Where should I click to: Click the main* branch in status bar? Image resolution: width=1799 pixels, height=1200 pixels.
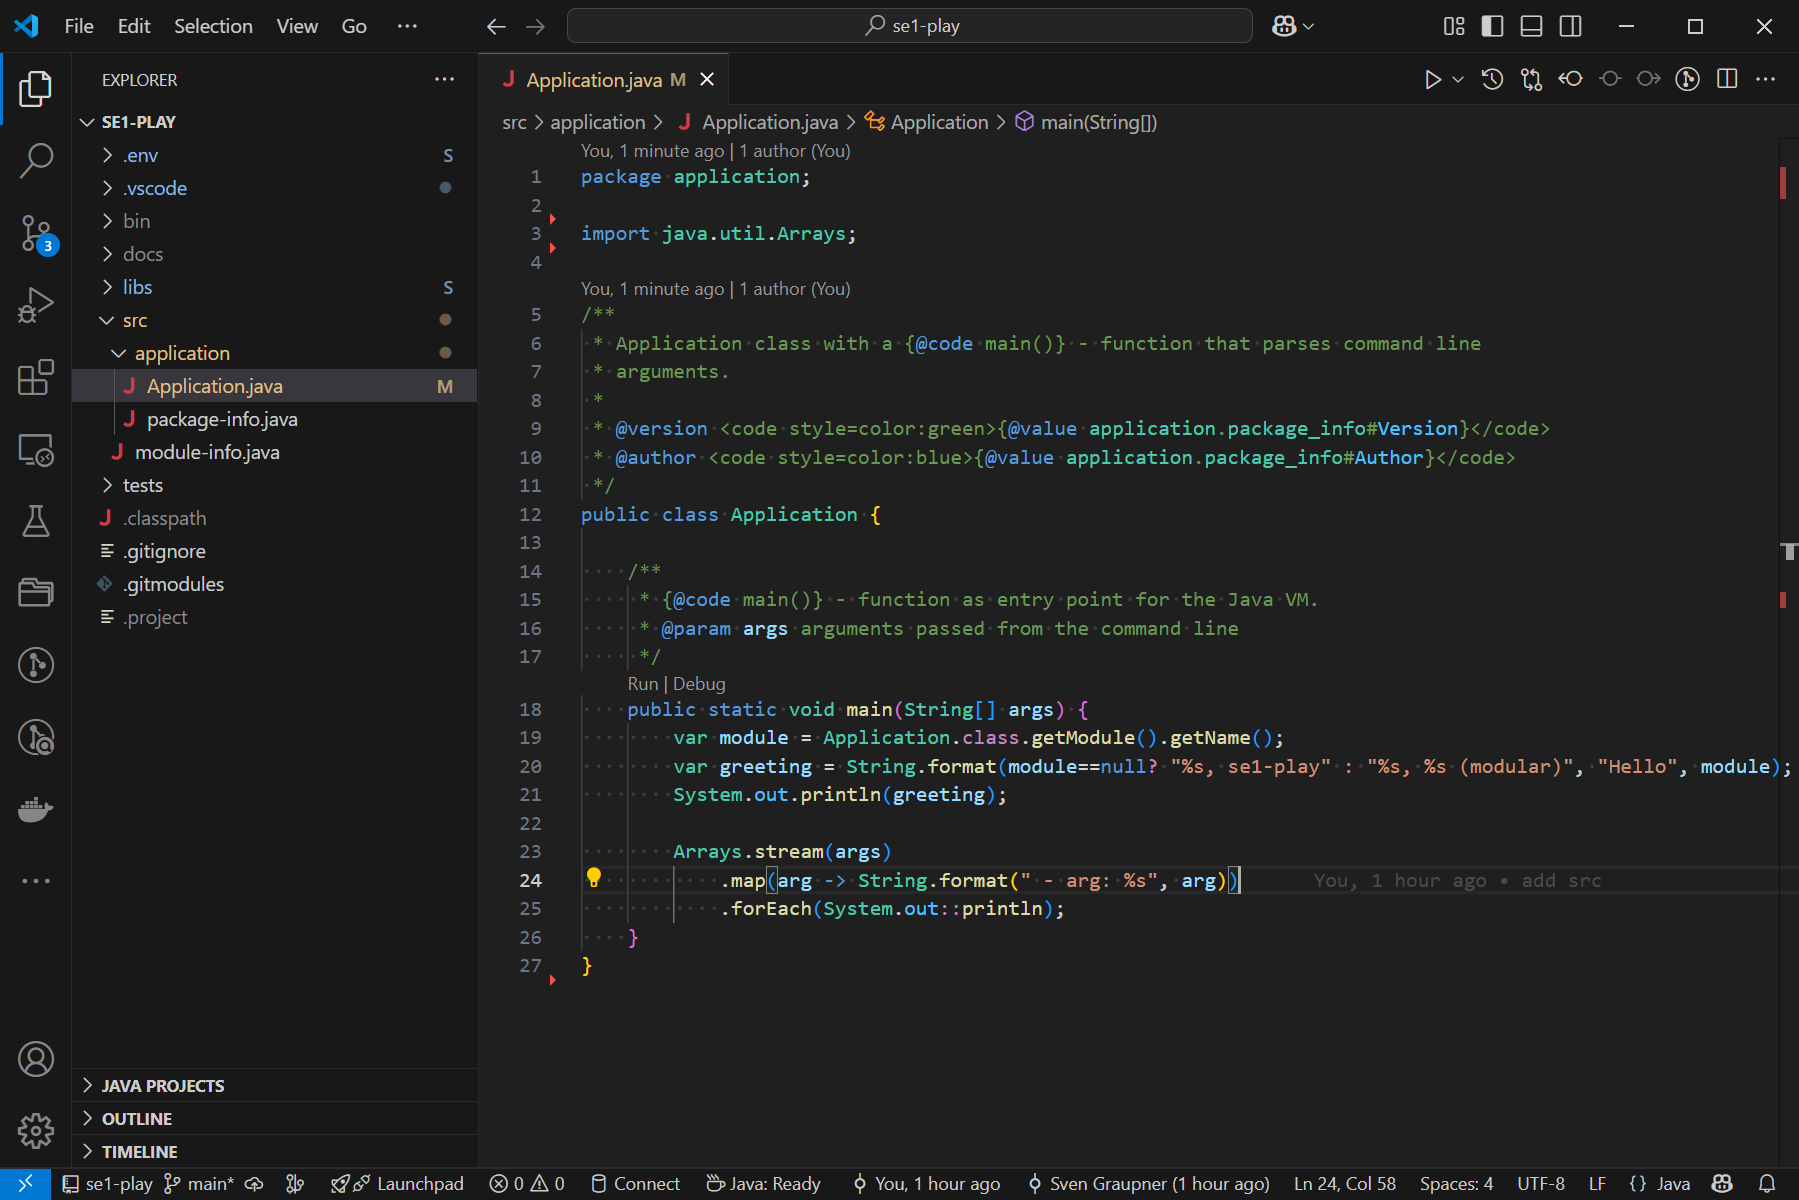tap(199, 1184)
